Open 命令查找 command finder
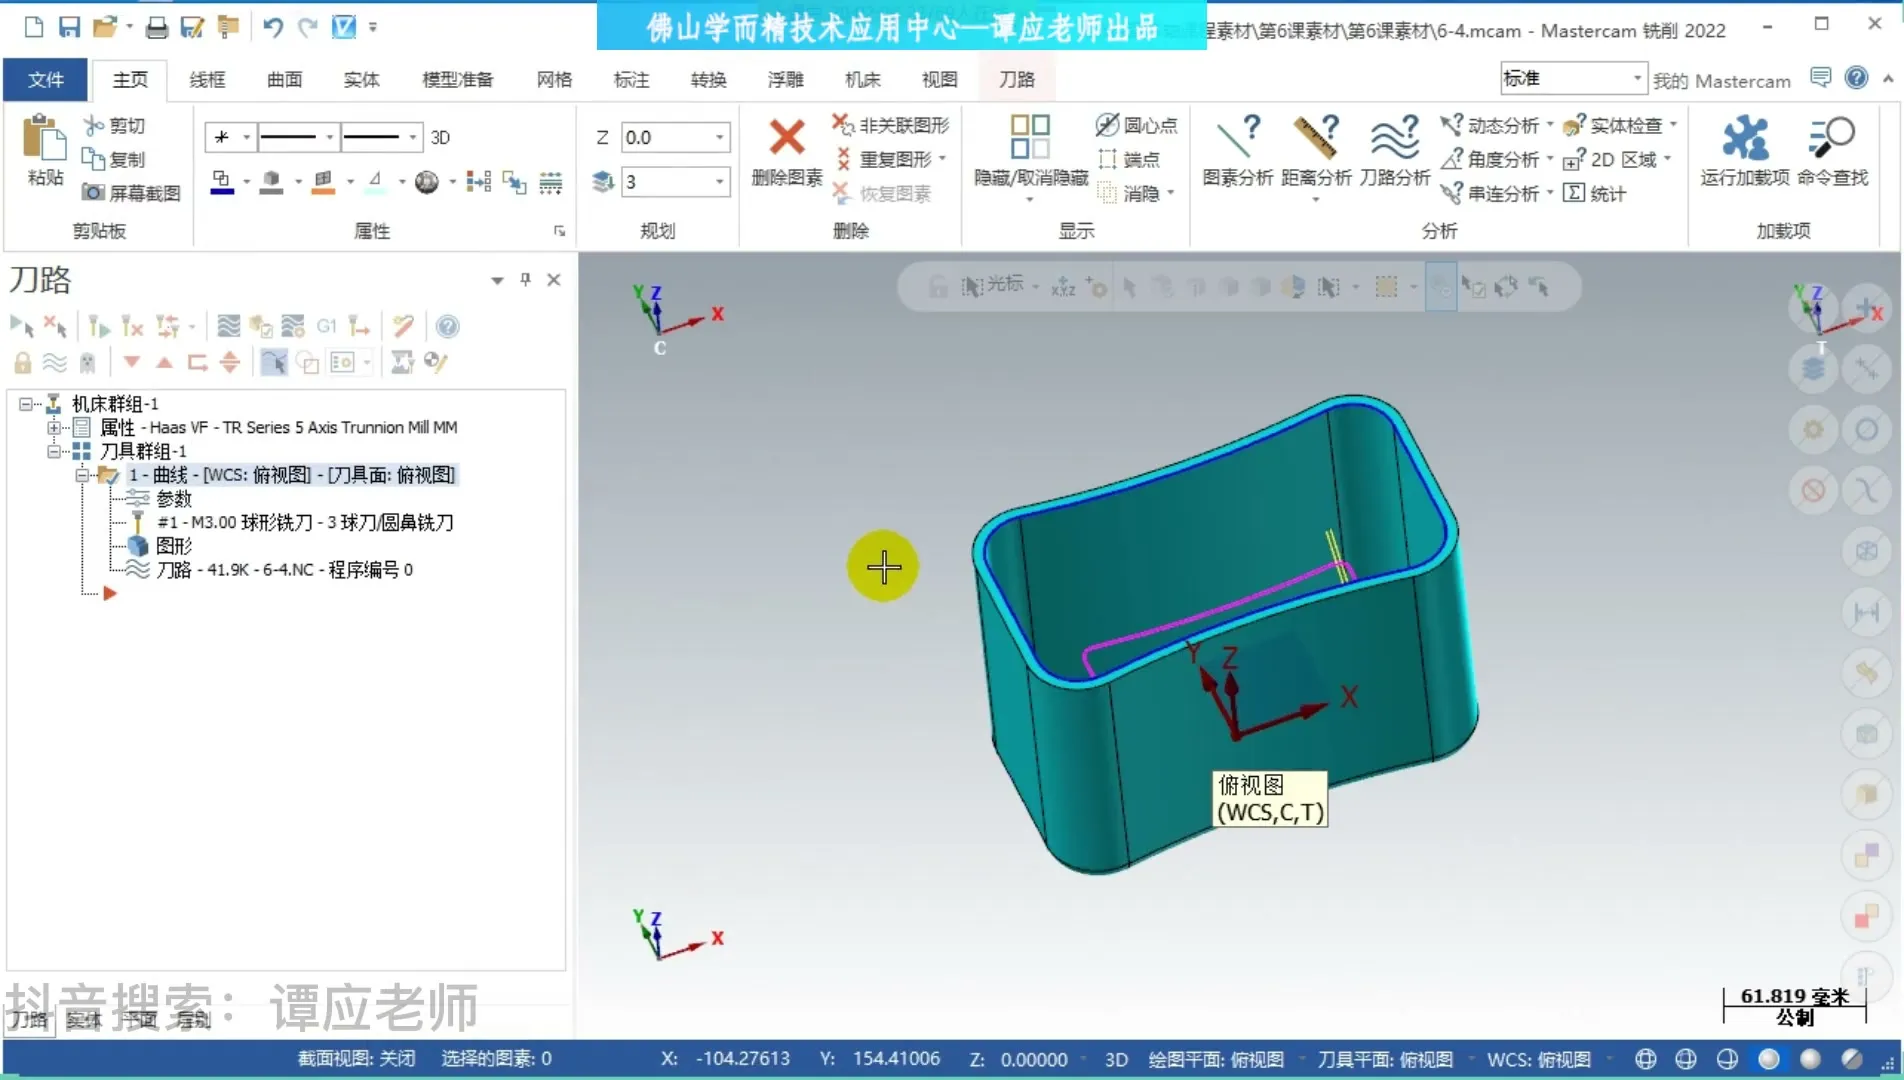1904x1080 pixels. pyautogui.click(x=1831, y=138)
